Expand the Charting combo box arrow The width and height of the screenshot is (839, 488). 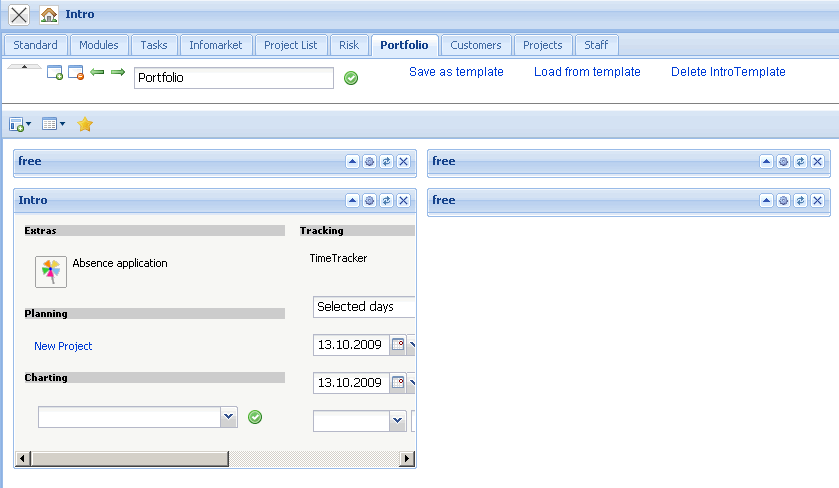coord(228,417)
